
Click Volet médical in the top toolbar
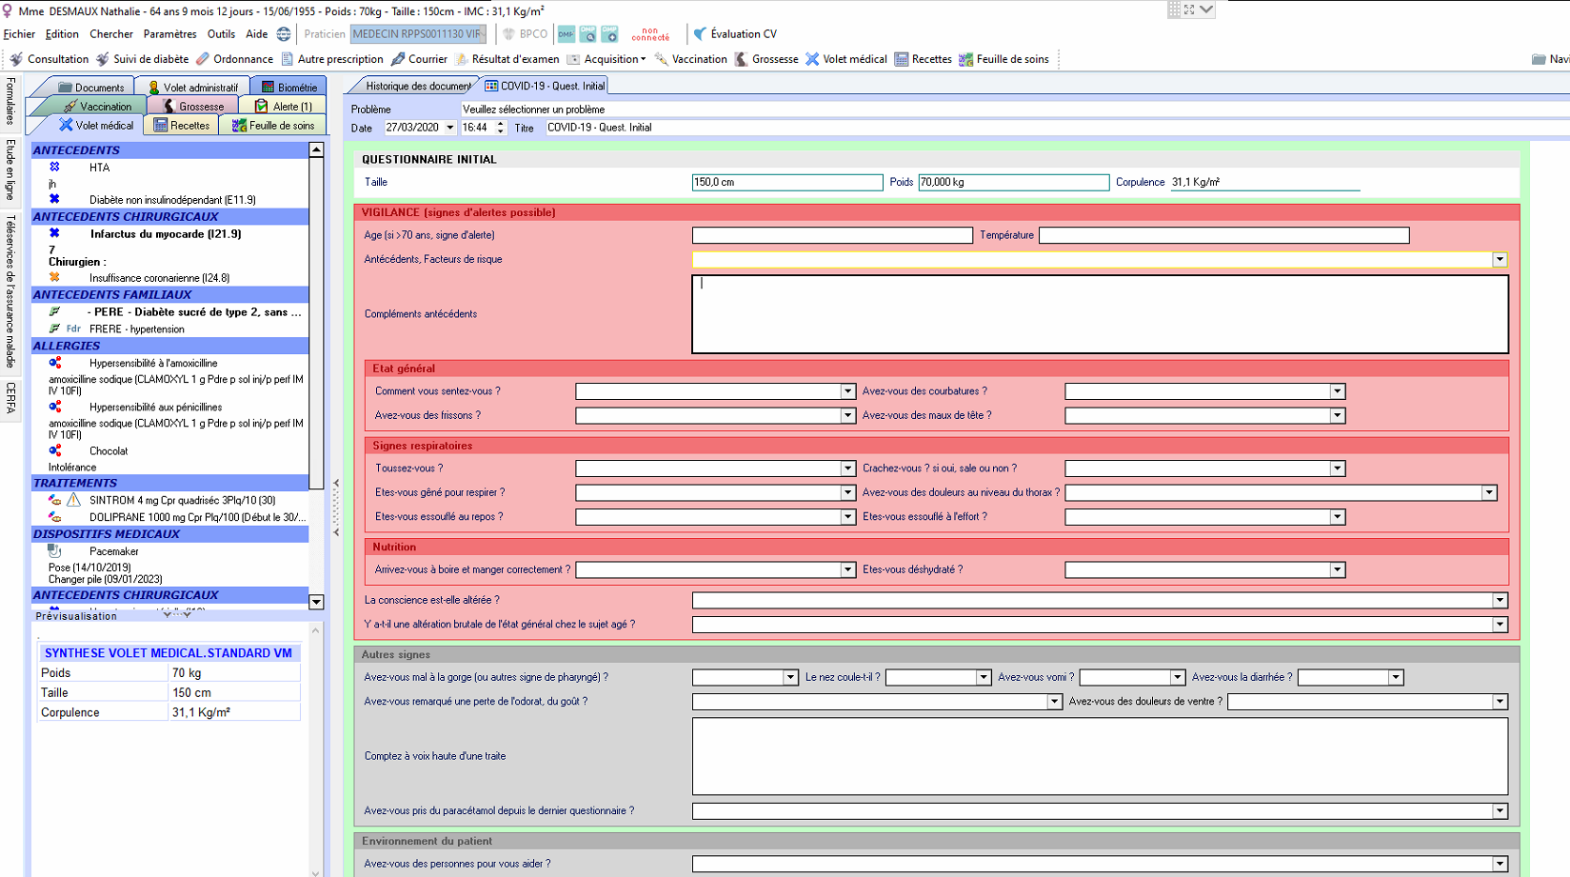846,59
